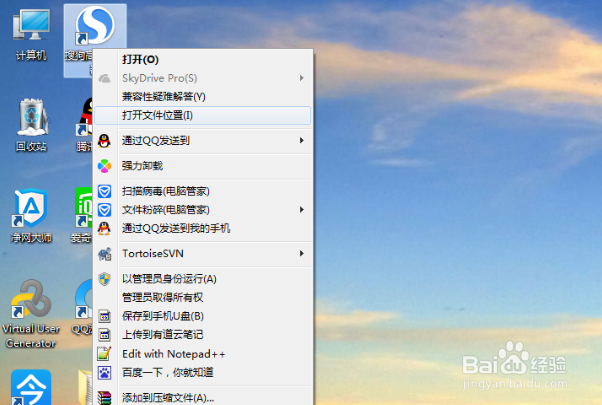Click the SkyDrive cloud icon

click(104, 79)
